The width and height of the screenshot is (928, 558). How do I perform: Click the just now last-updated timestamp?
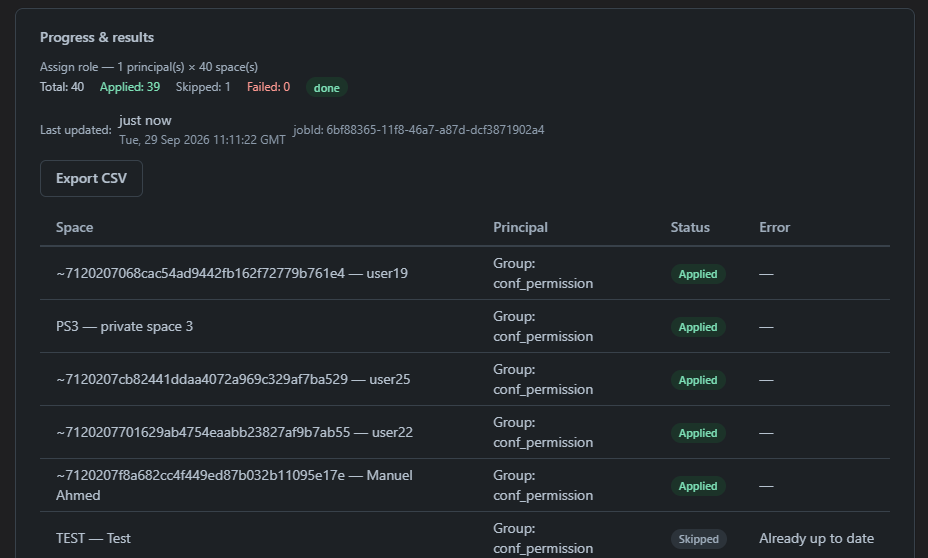pos(145,120)
